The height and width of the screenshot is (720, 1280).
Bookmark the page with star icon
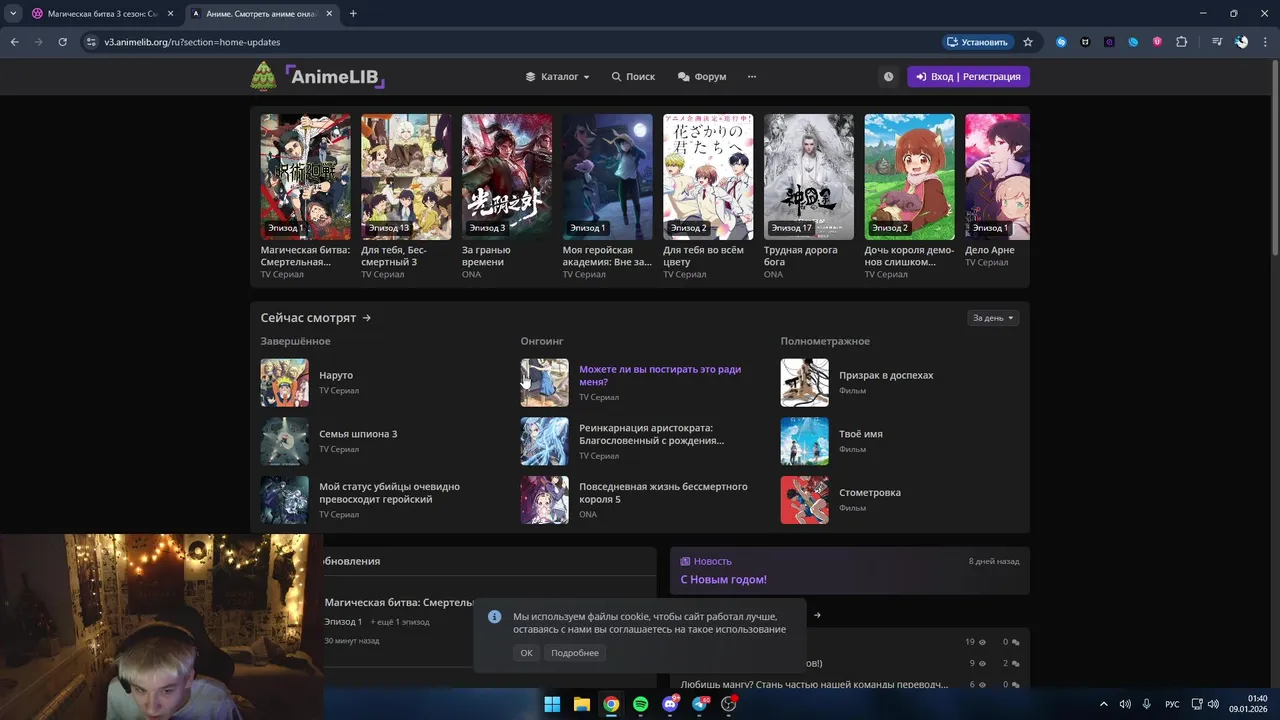[x=1028, y=42]
